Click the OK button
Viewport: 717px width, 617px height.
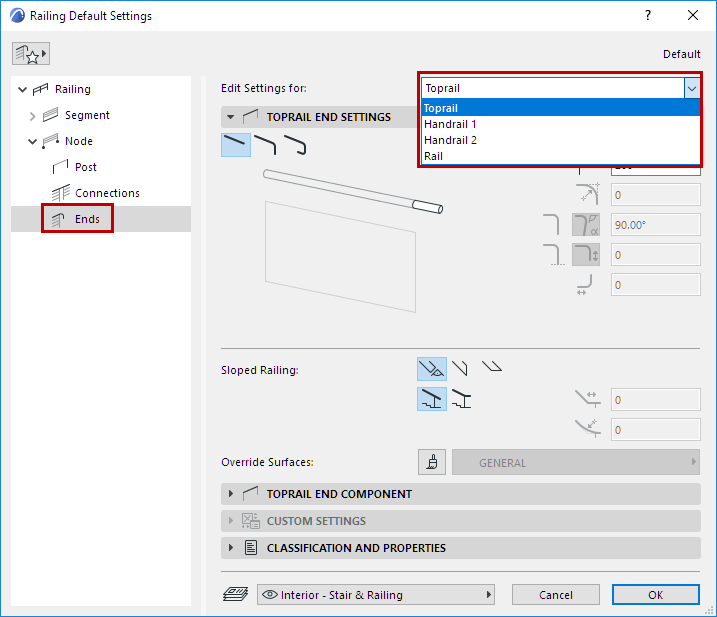coord(655,595)
